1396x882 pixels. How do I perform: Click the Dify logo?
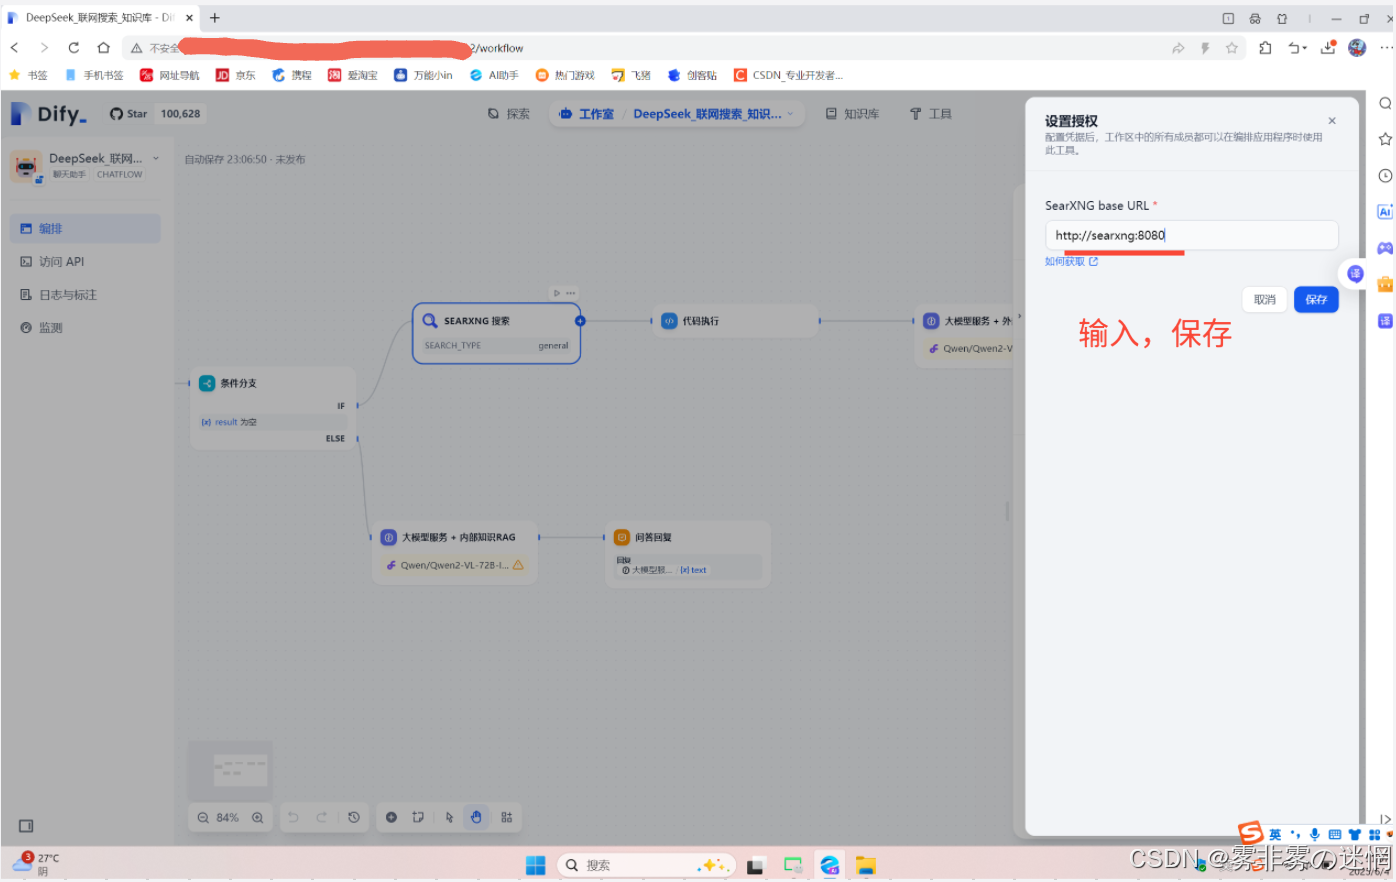pyautogui.click(x=49, y=114)
